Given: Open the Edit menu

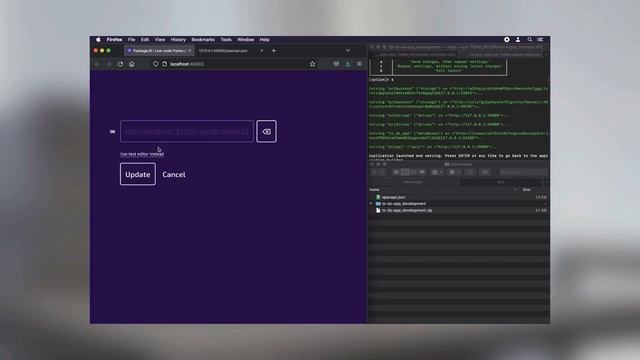Looking at the screenshot, I should click(x=145, y=40).
